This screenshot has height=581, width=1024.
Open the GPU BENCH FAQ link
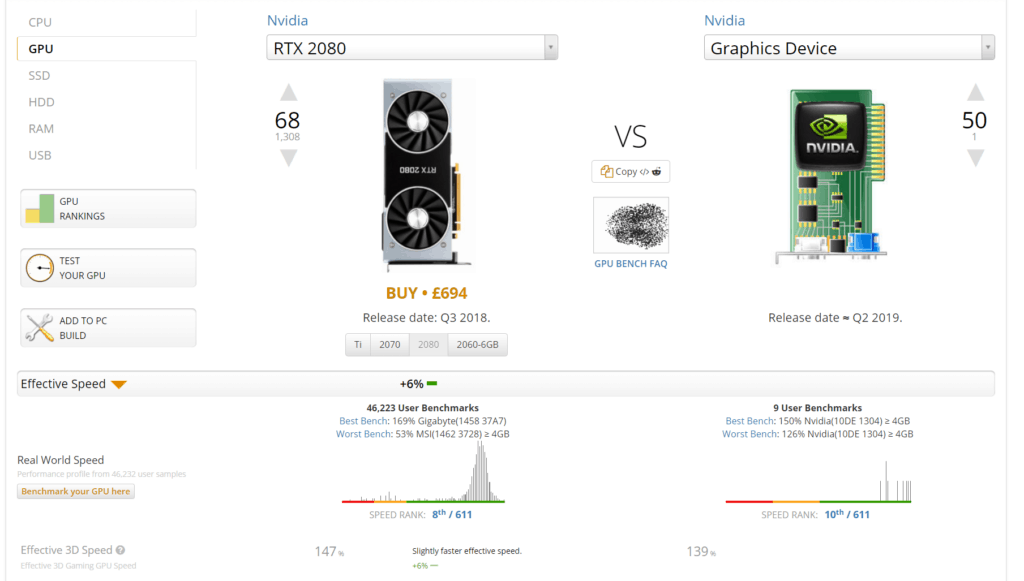click(630, 264)
